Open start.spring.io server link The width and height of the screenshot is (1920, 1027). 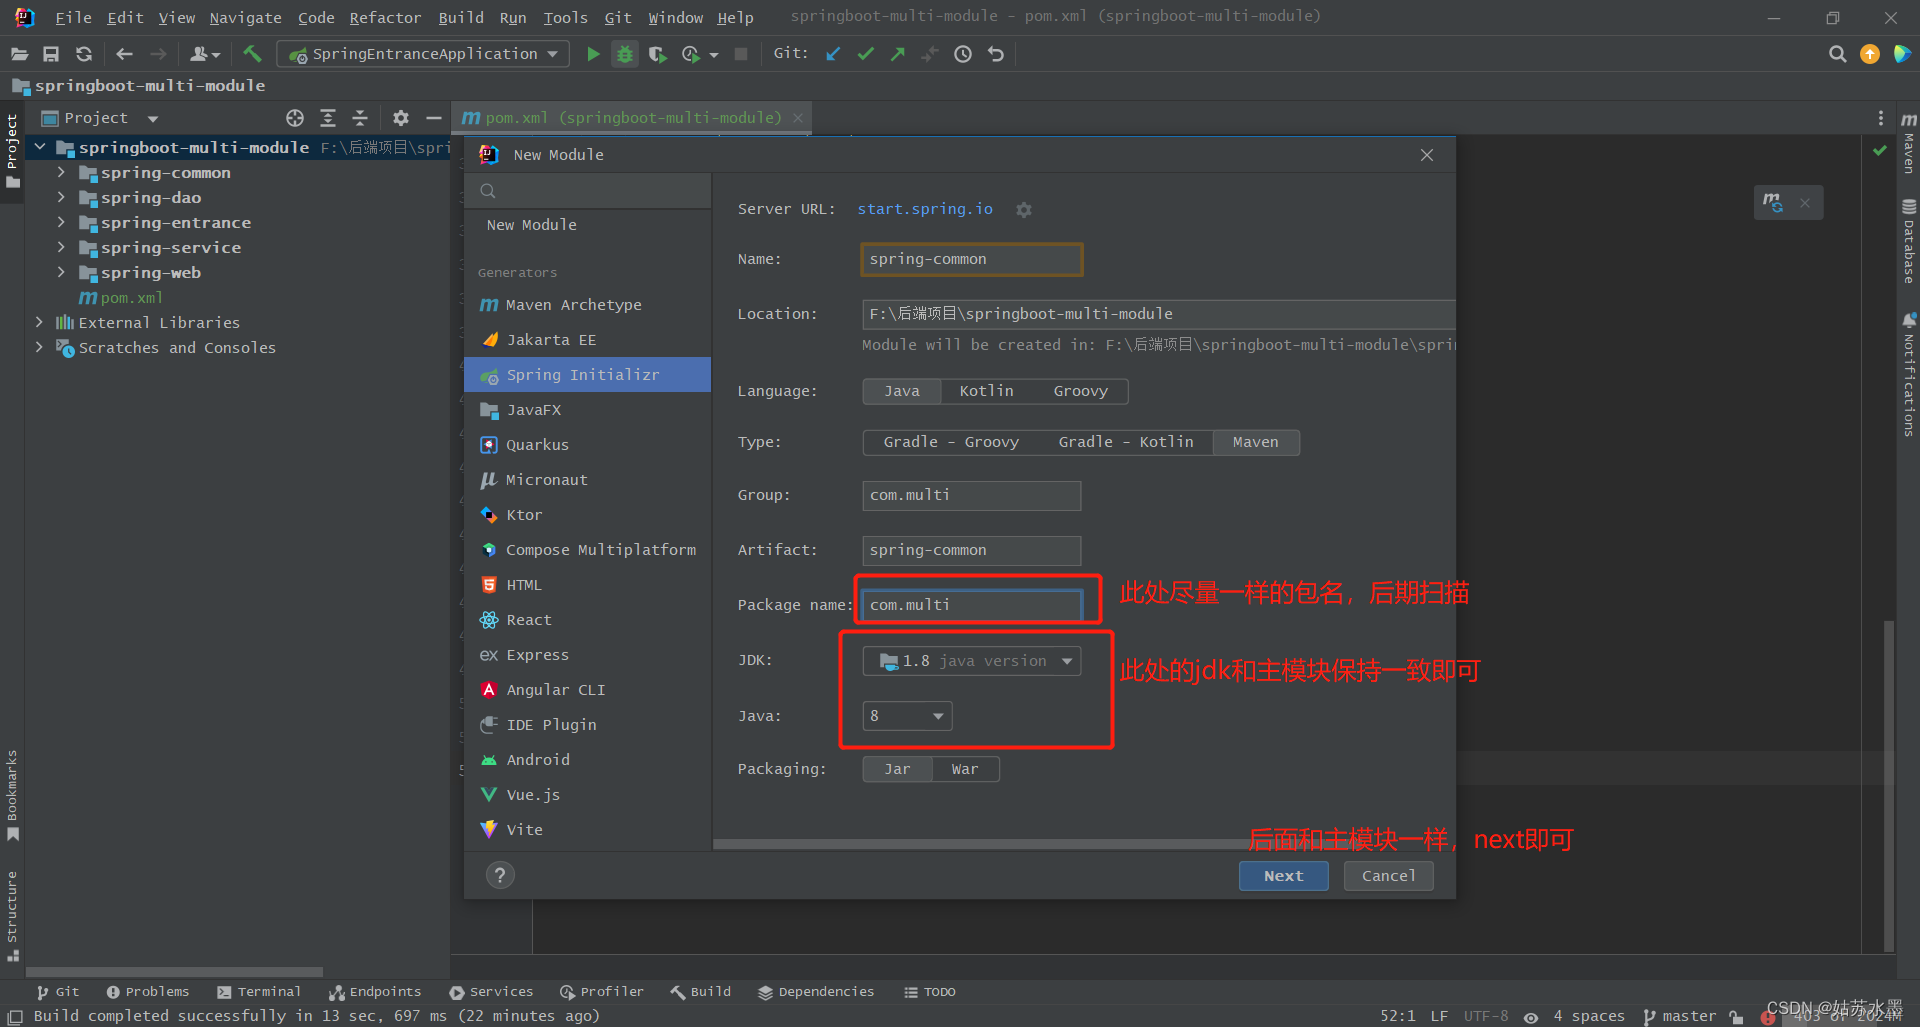925,209
